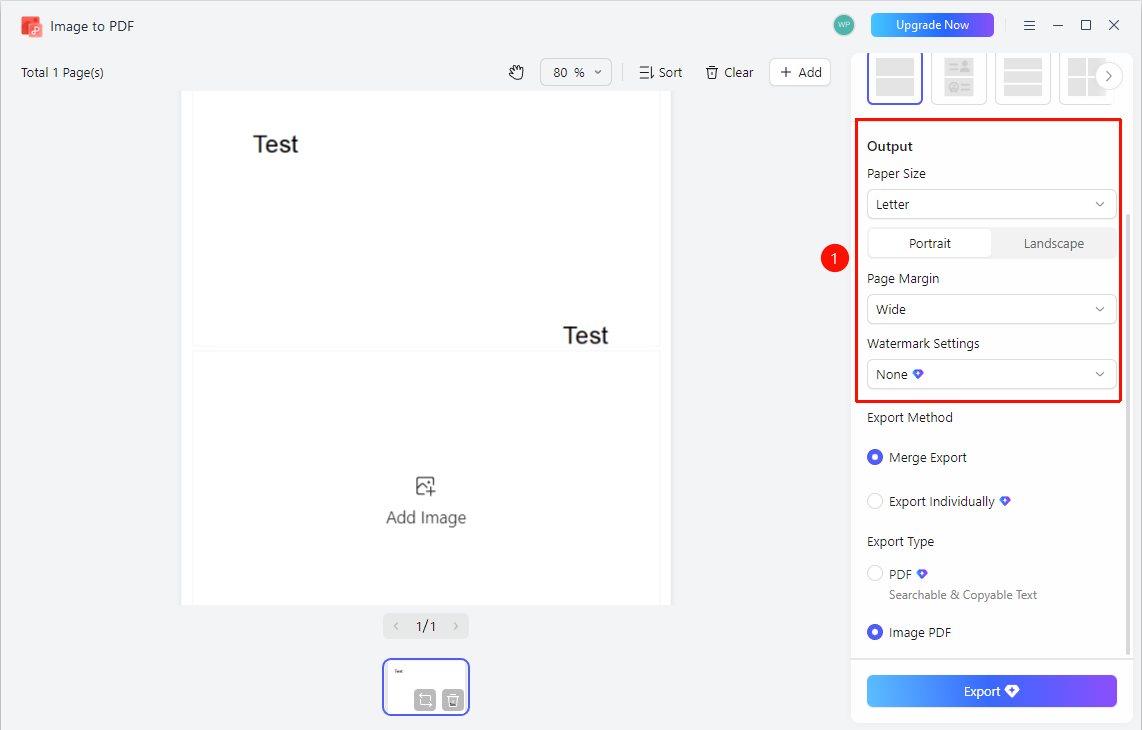
Task: Click the Export button
Action: 991,691
